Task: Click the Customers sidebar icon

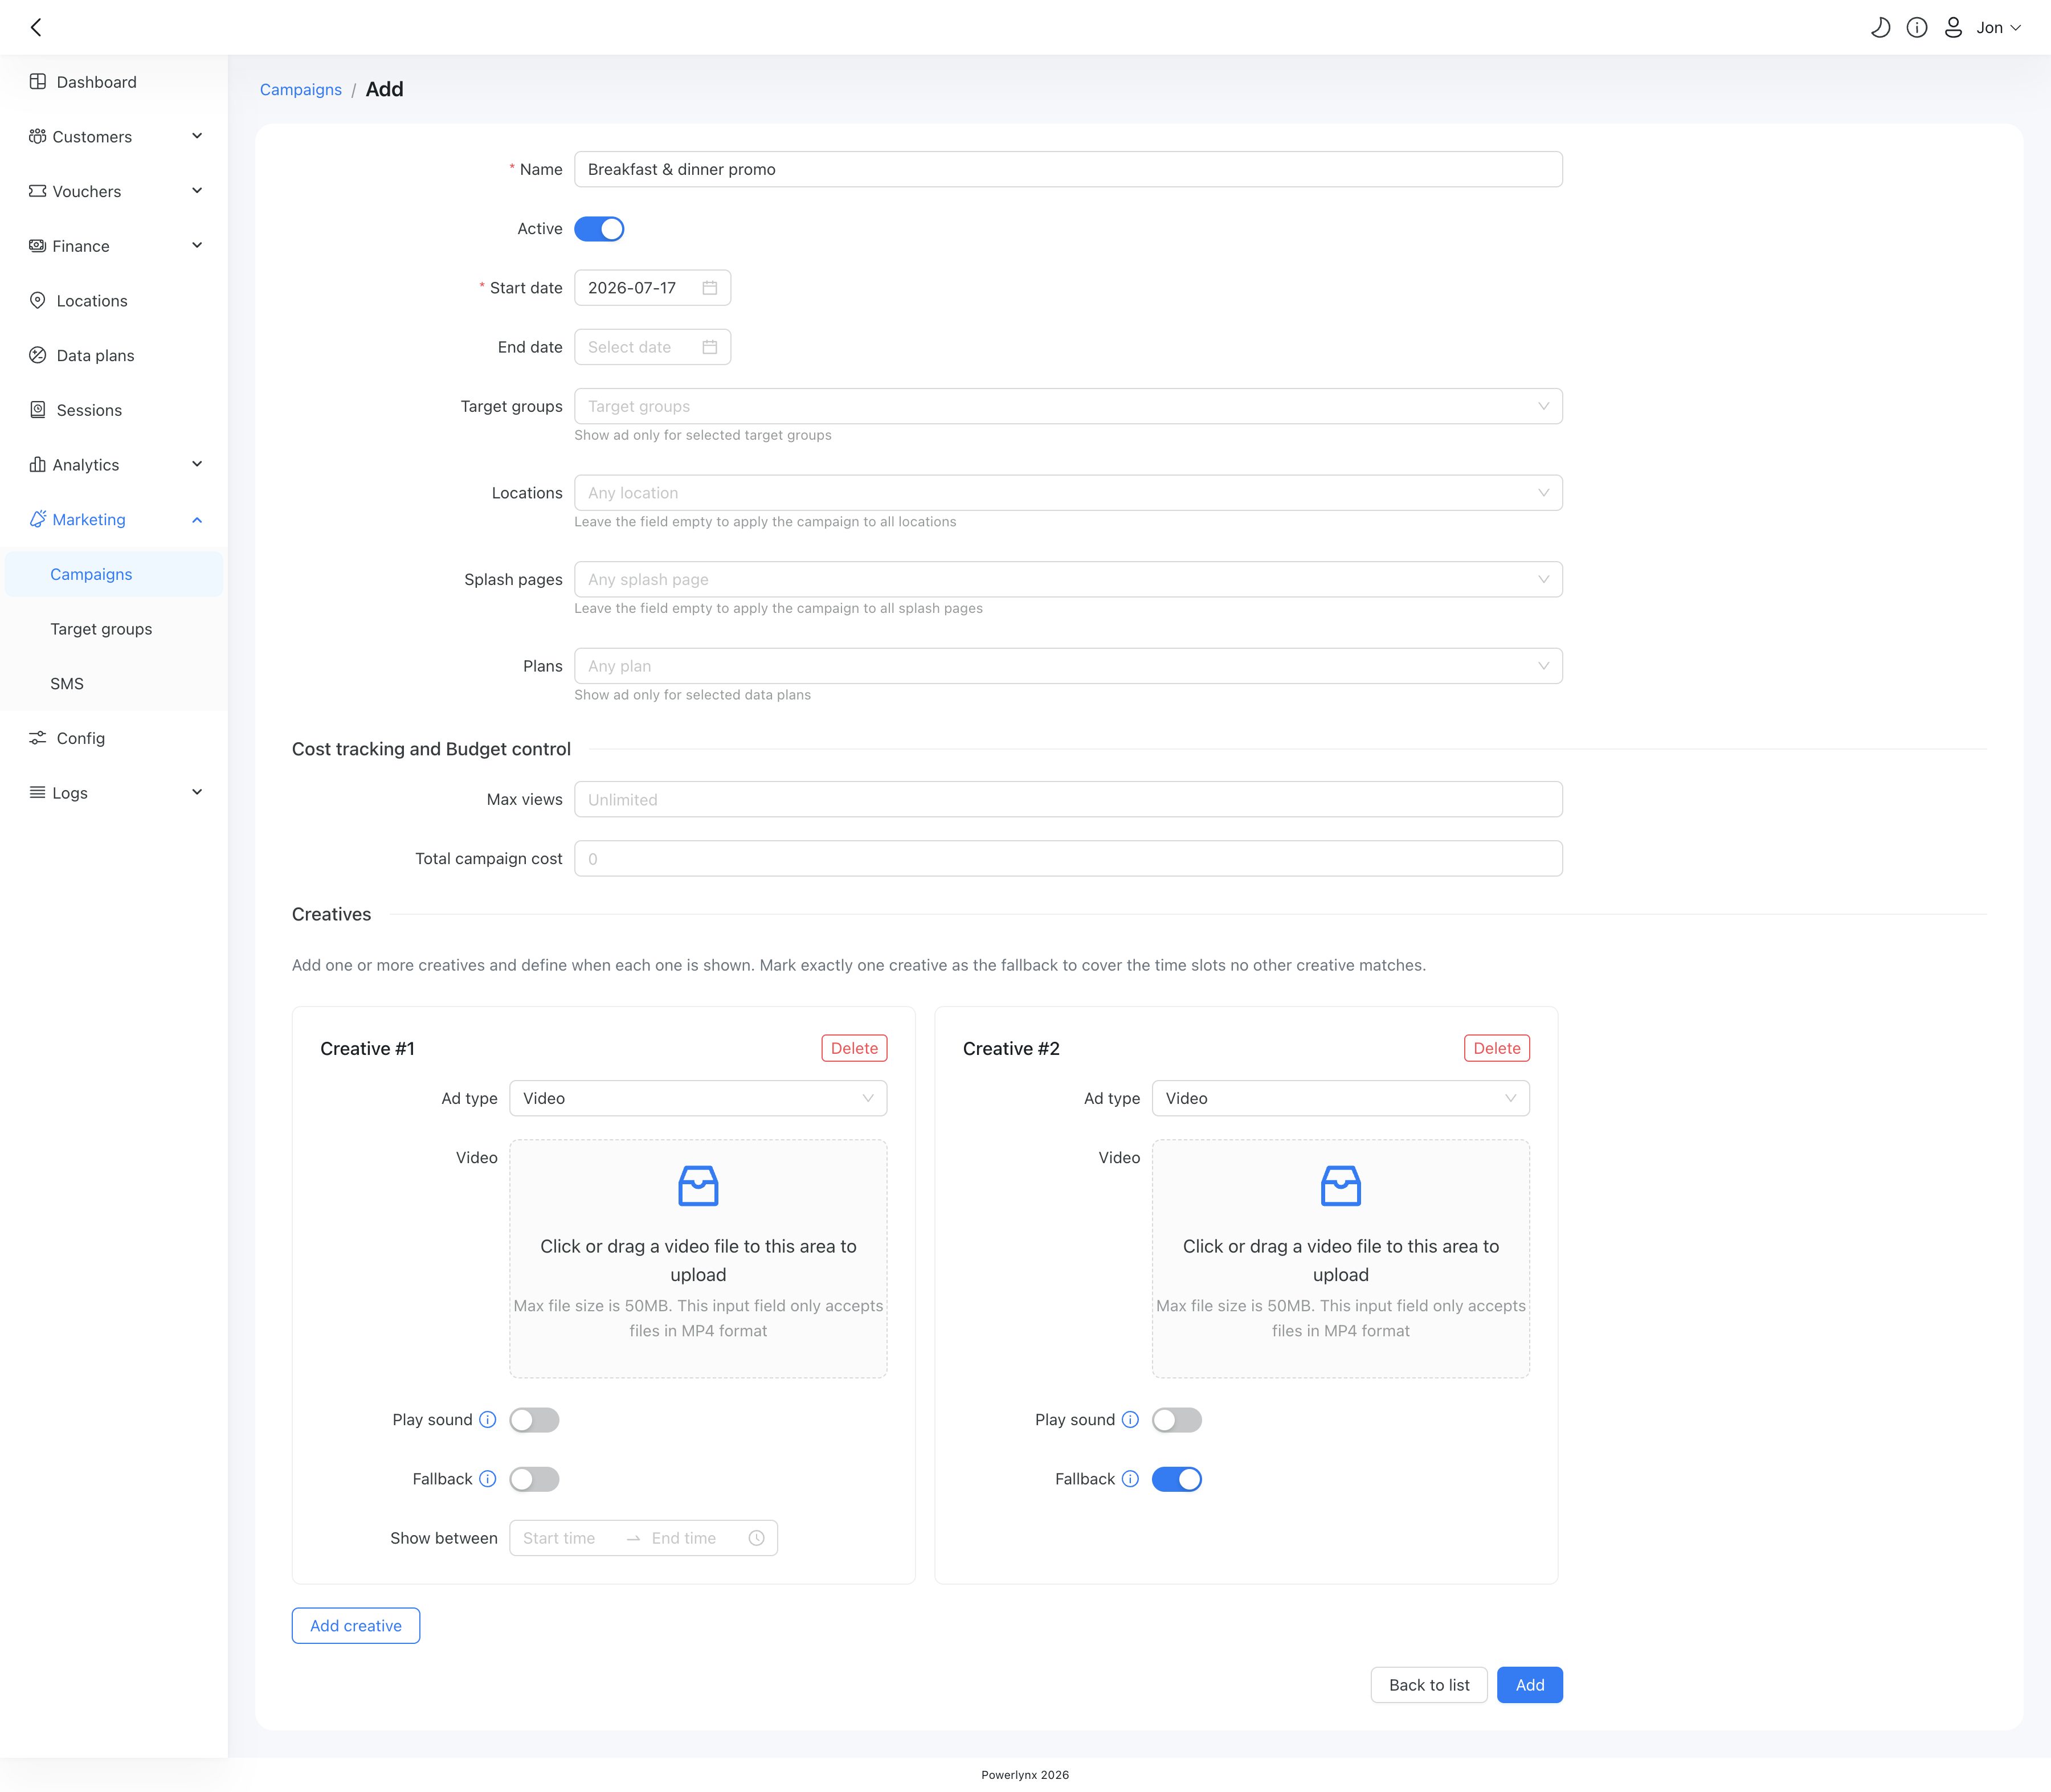Action: tap(38, 136)
